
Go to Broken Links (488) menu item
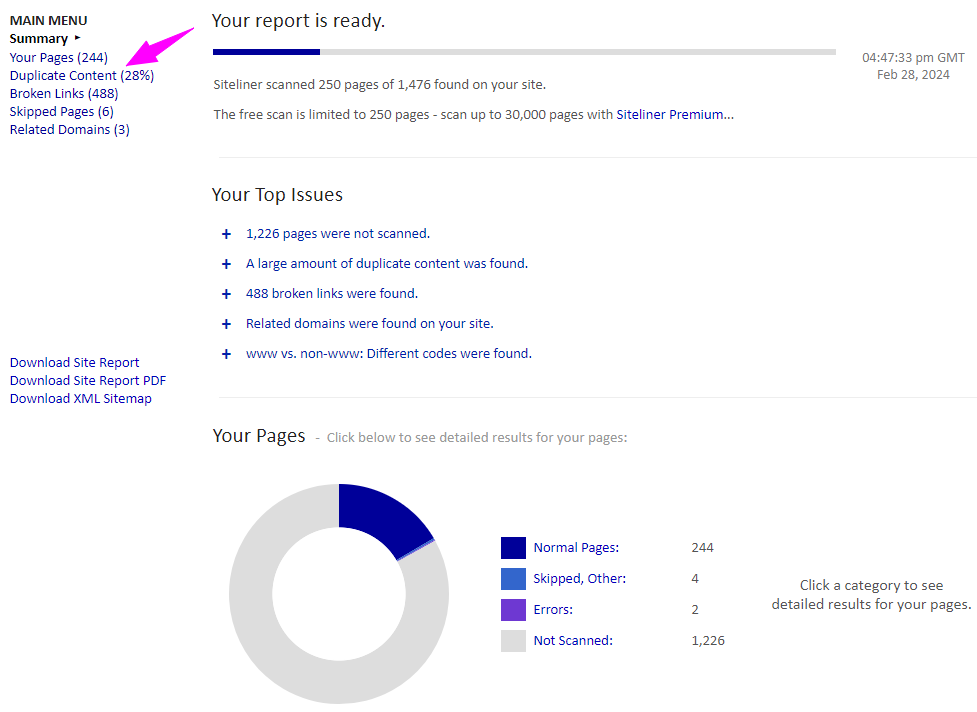pyautogui.click(x=63, y=94)
